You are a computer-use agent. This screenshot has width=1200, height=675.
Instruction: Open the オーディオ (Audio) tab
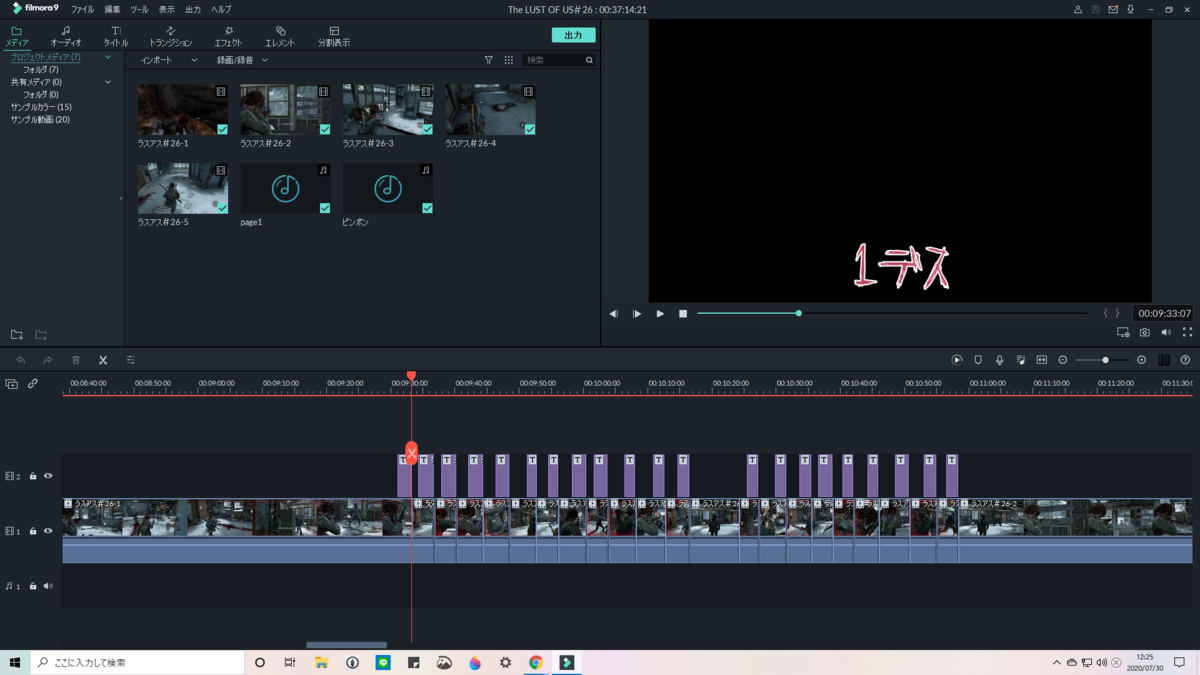coord(66,37)
